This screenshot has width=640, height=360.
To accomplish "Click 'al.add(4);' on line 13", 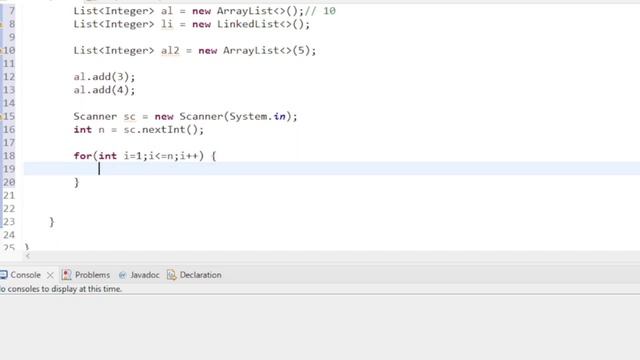I will 104,90.
